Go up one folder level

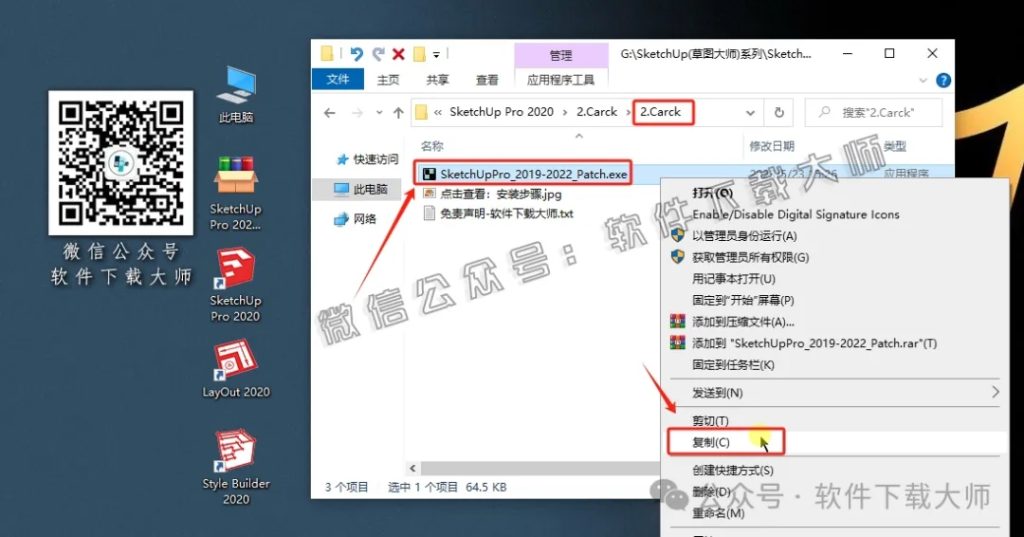398,113
